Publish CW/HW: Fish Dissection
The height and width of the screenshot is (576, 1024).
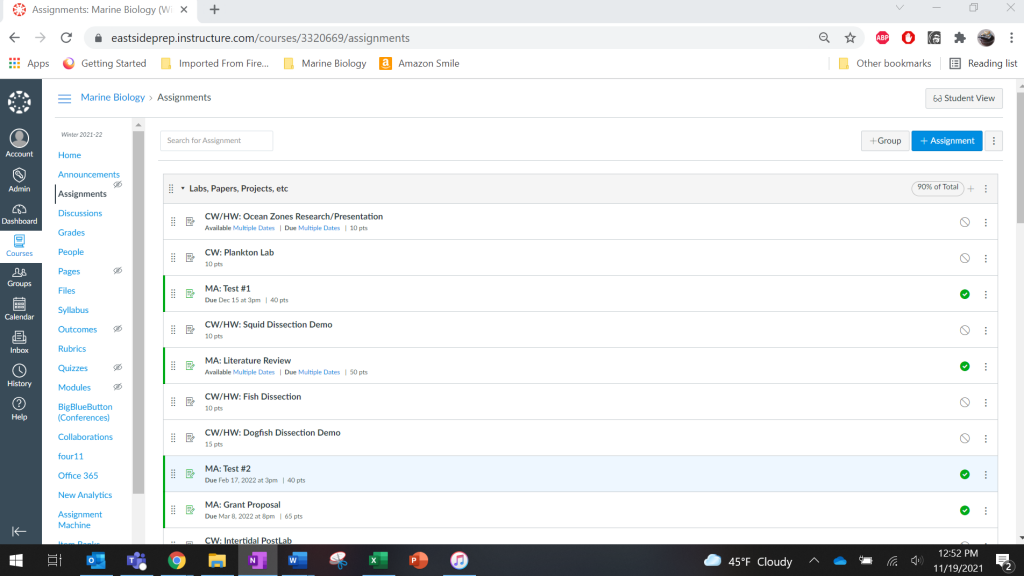[x=965, y=402]
